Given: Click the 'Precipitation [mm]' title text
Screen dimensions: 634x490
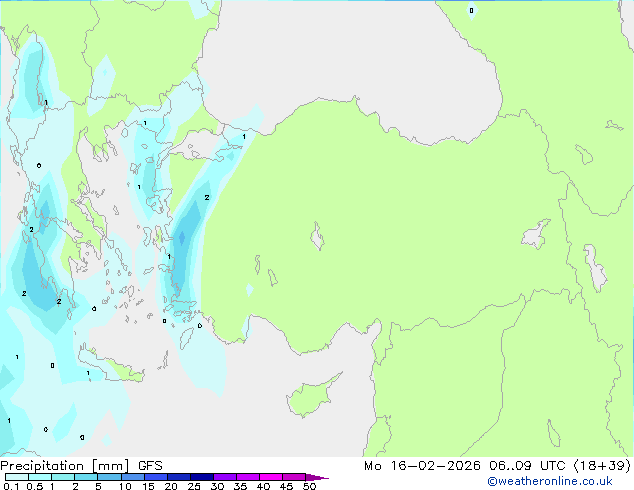Looking at the screenshot, I should click(65, 466).
